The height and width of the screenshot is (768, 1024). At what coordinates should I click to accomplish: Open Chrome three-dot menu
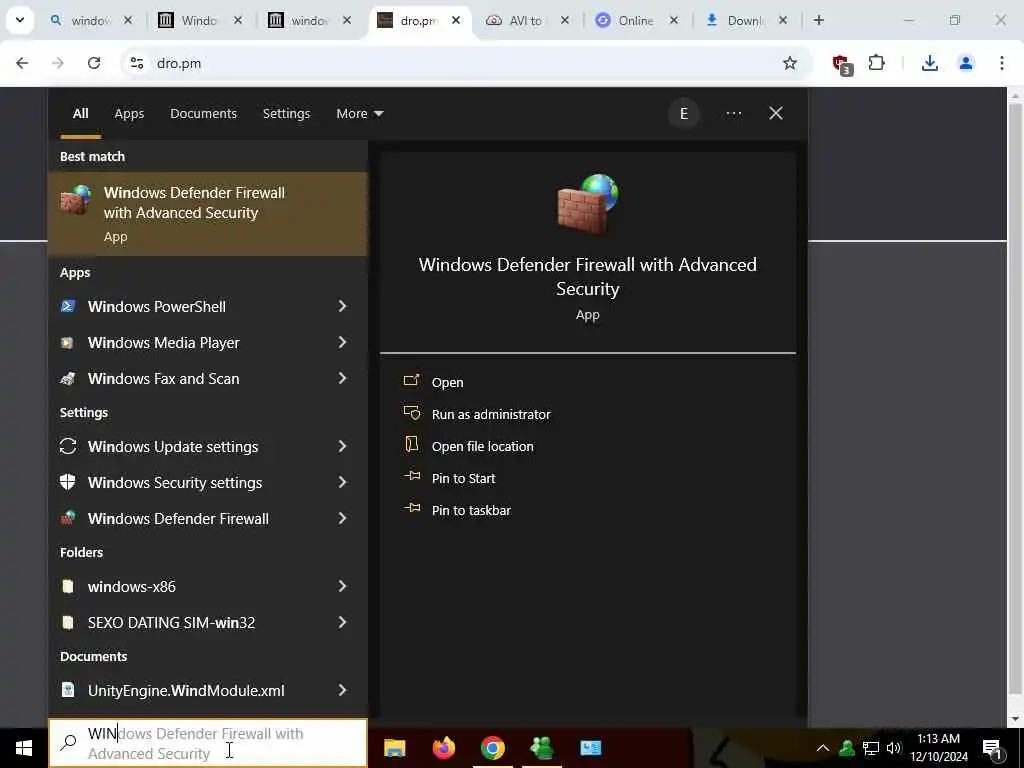point(1002,63)
